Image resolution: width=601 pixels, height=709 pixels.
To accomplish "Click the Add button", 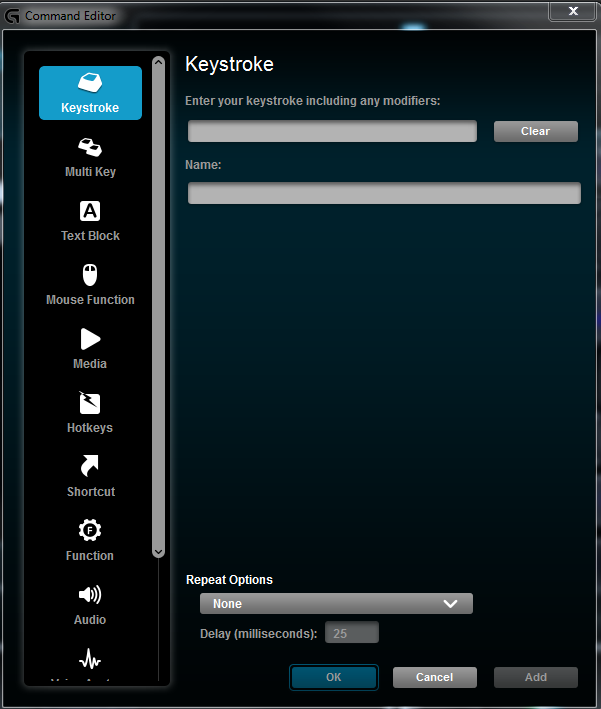I will pyautogui.click(x=536, y=677).
